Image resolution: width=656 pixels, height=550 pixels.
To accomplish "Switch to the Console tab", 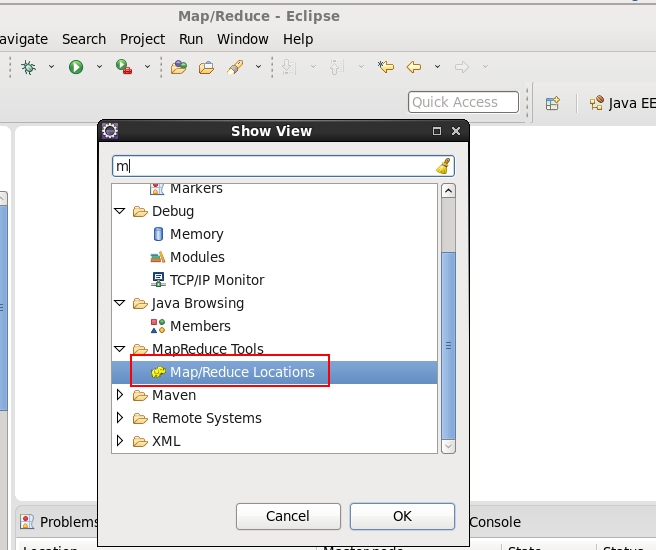I will point(495,522).
